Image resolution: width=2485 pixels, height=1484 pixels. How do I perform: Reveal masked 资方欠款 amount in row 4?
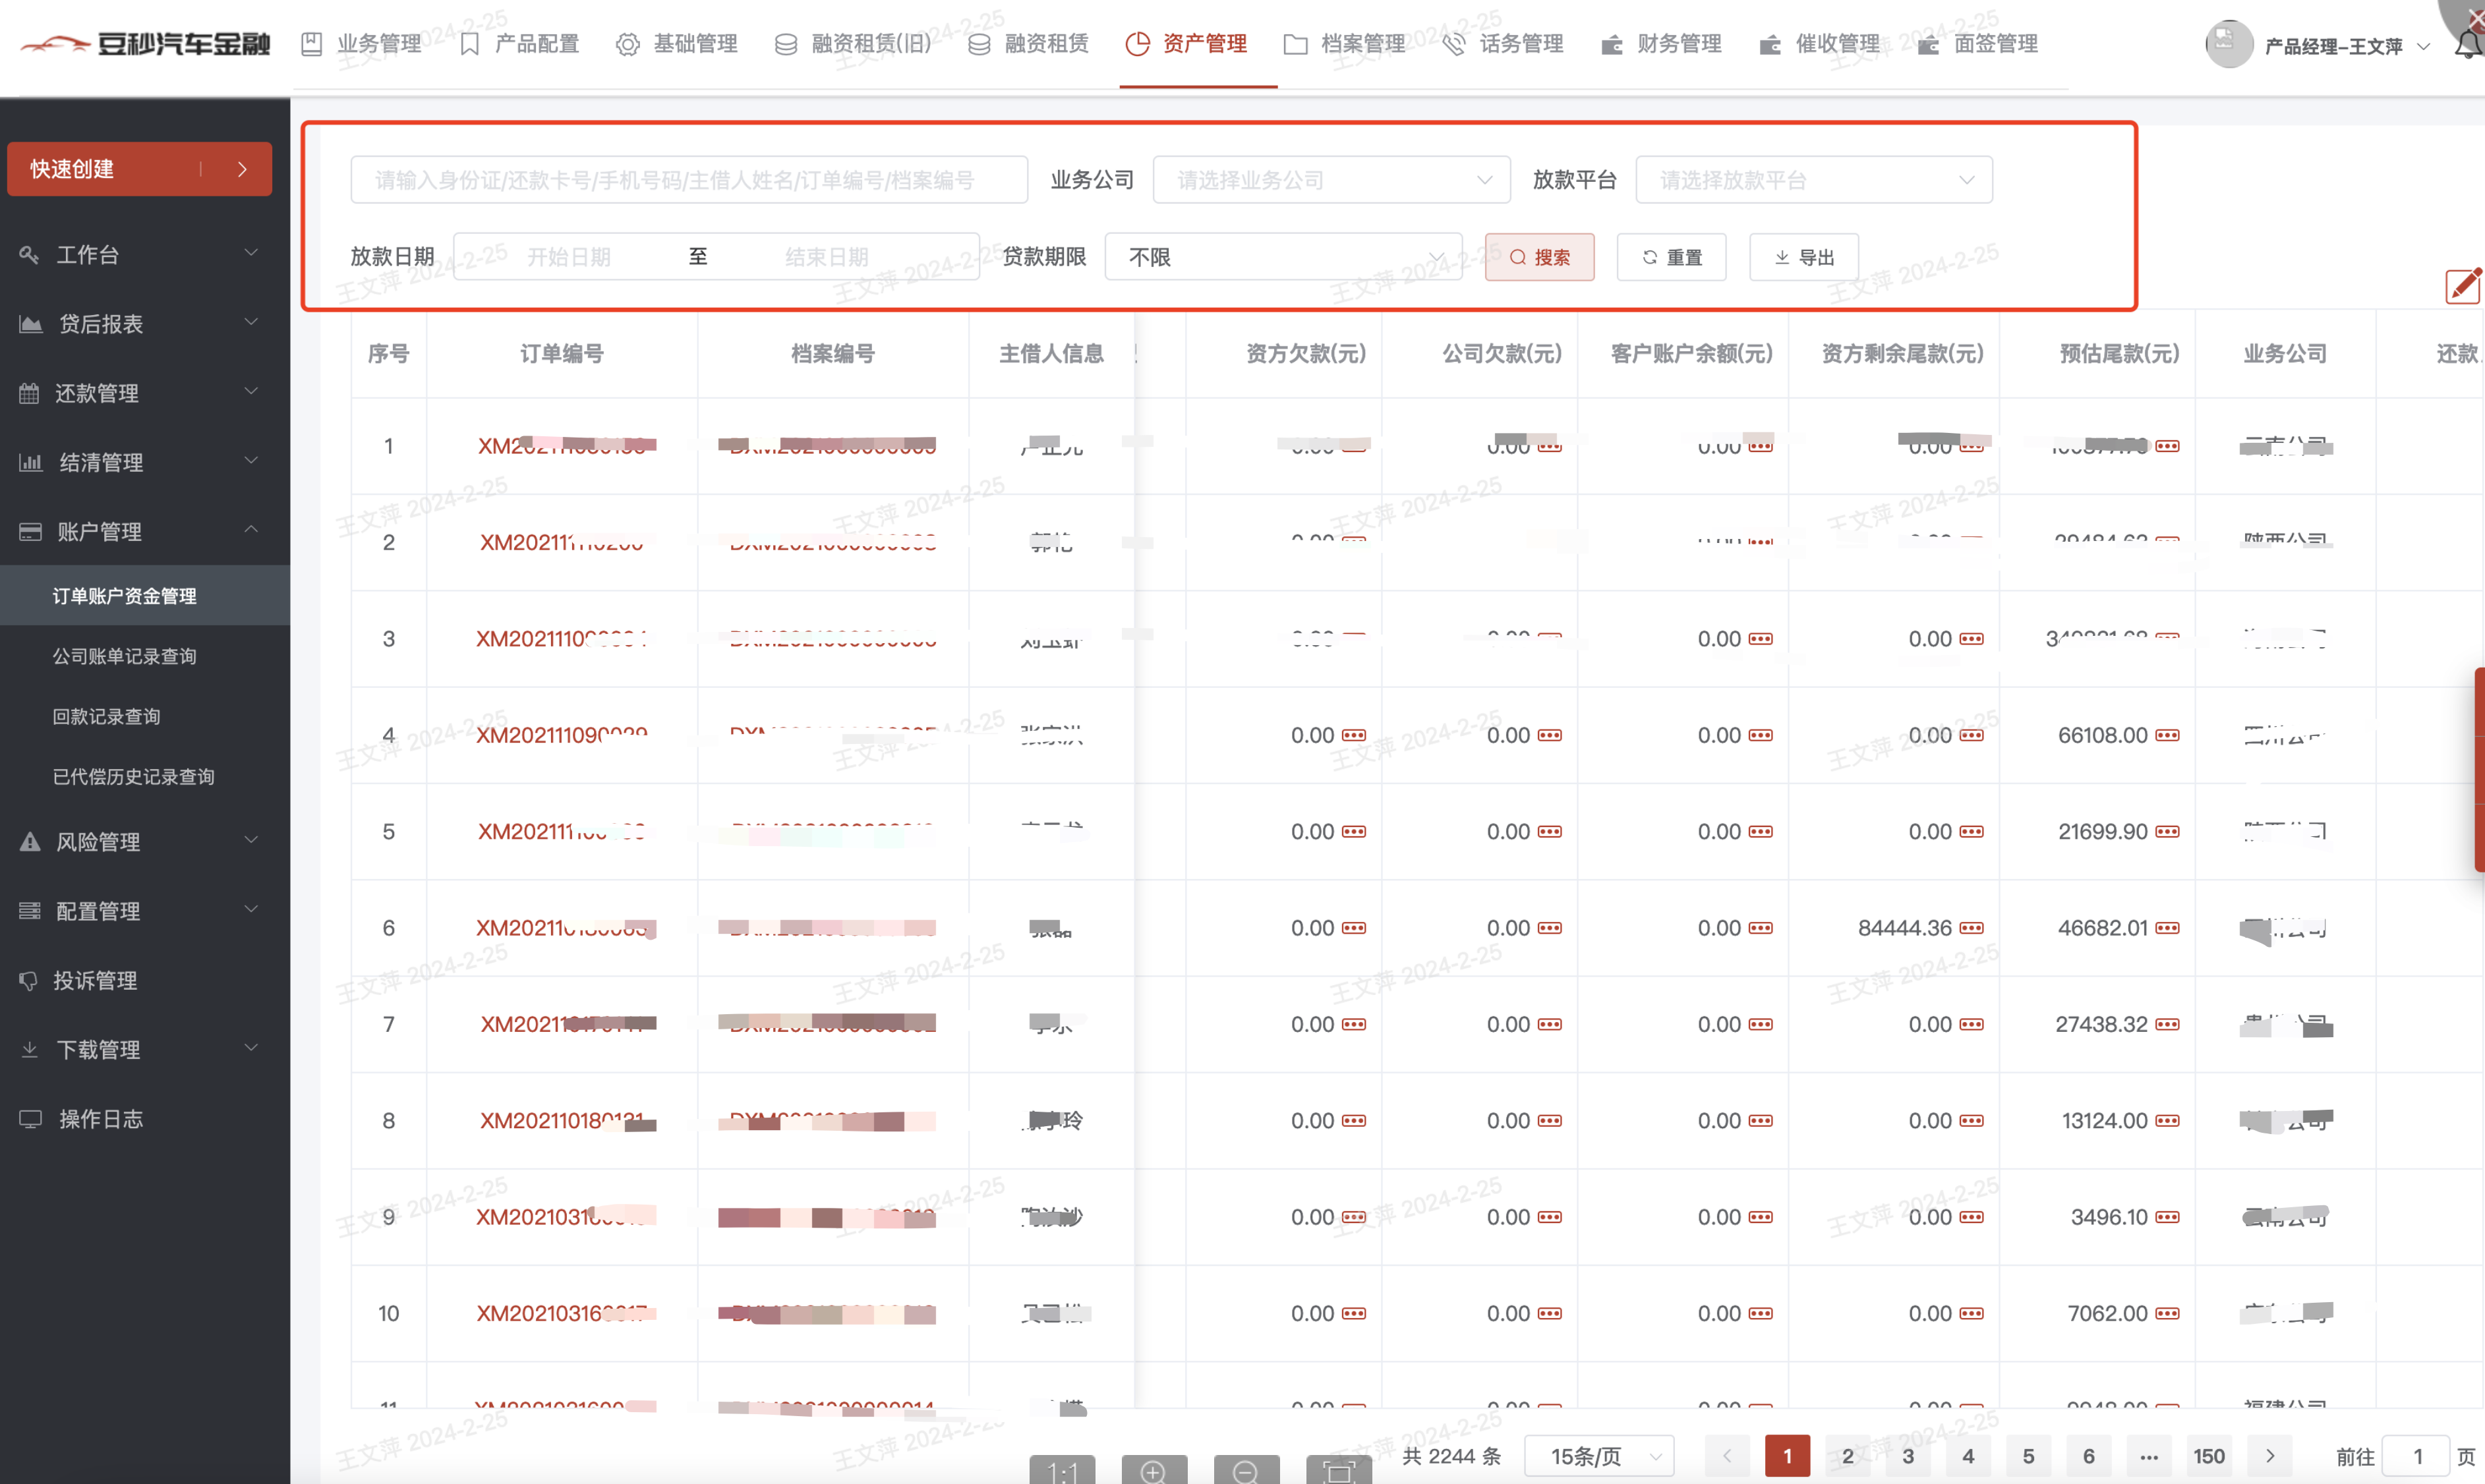coord(1354,735)
